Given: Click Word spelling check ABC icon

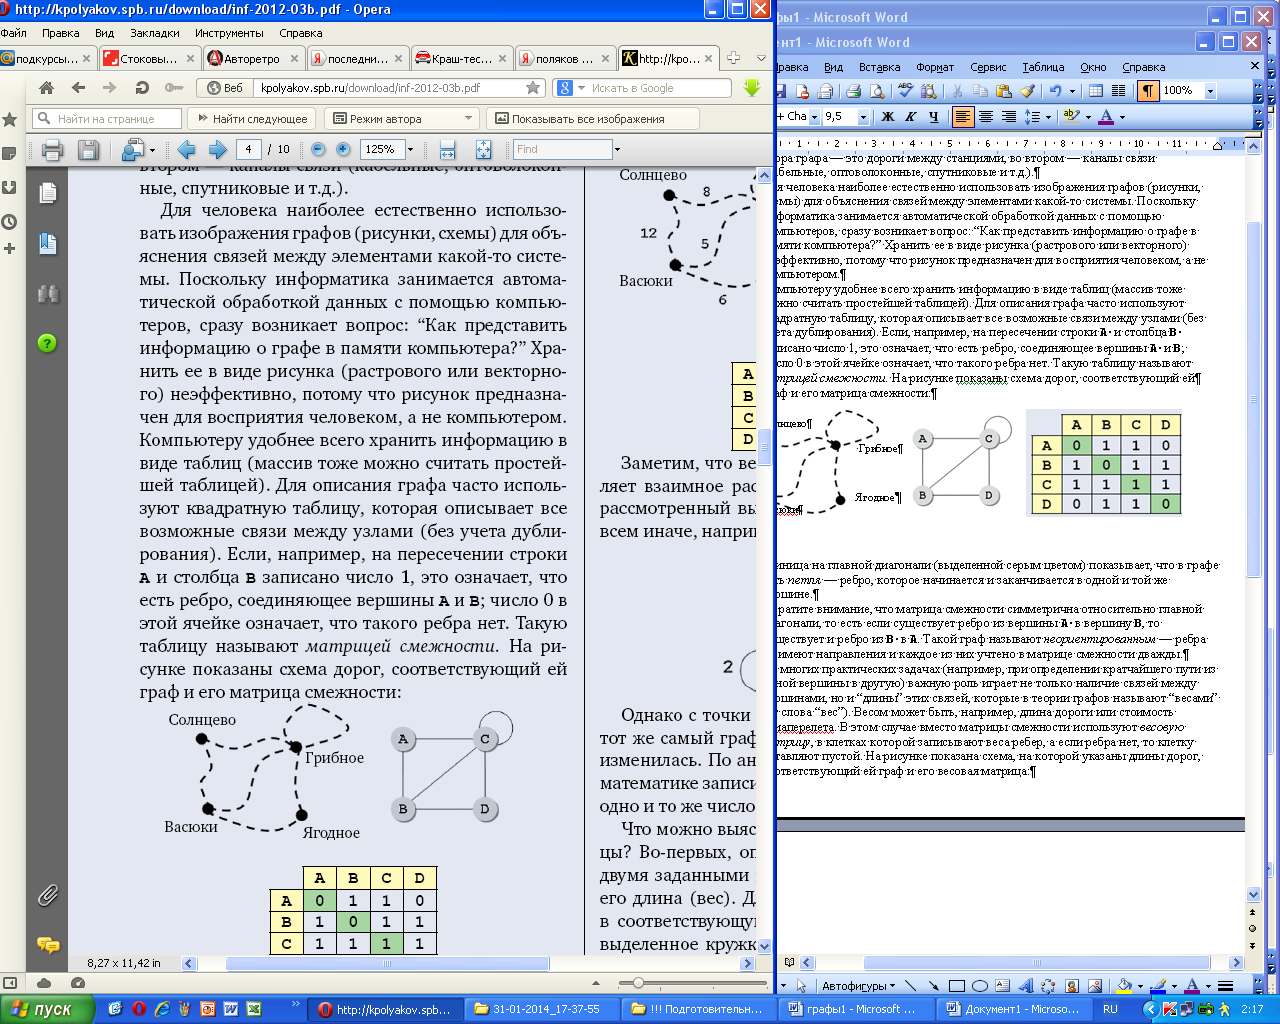Looking at the screenshot, I should tap(905, 90).
